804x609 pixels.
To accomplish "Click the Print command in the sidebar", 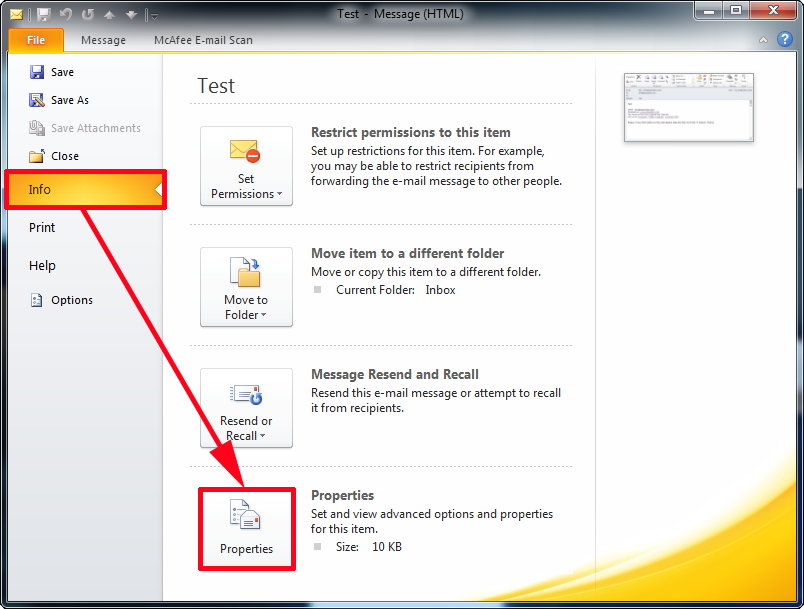I will point(42,227).
